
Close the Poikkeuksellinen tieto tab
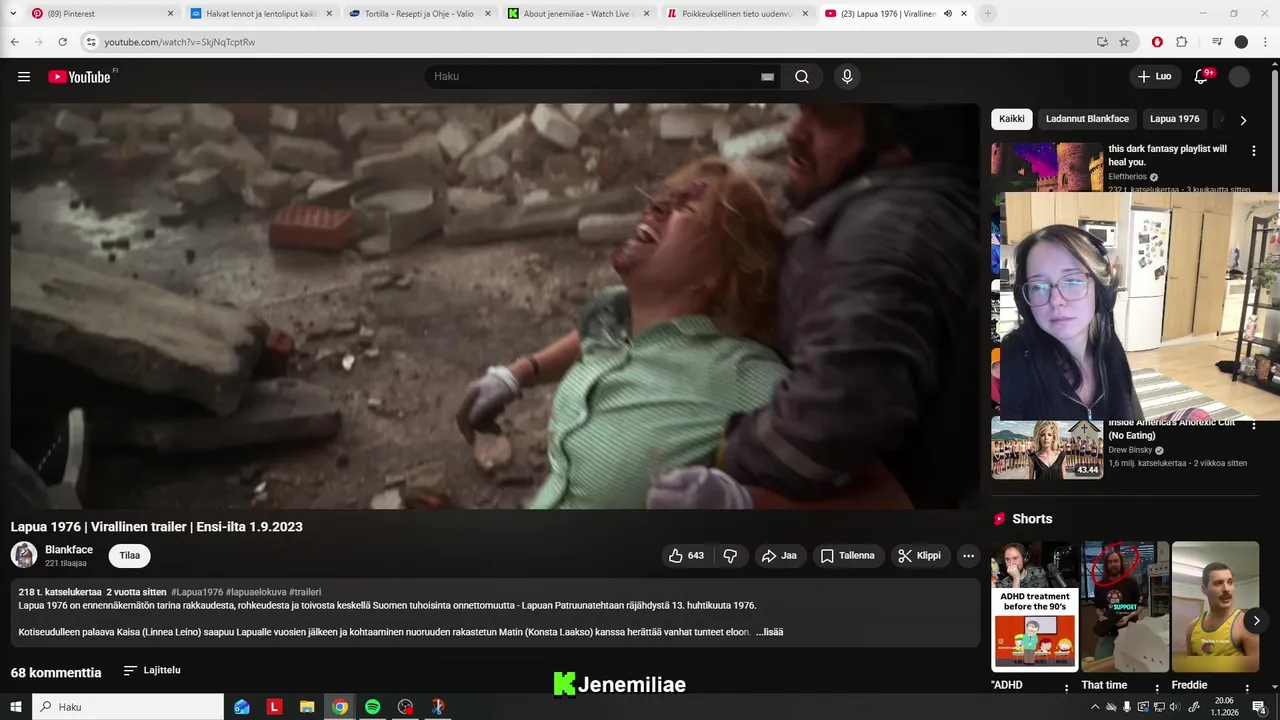click(x=805, y=14)
